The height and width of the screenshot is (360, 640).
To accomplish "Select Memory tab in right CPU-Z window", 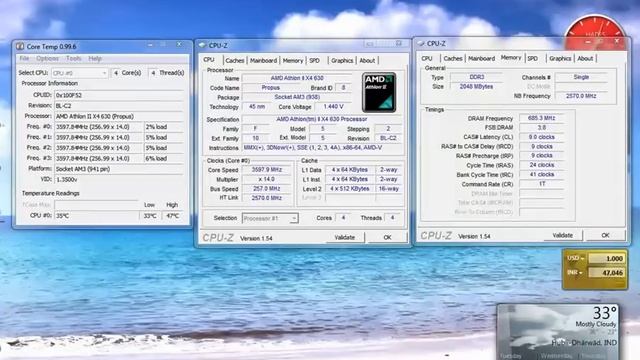I will click(511, 58).
